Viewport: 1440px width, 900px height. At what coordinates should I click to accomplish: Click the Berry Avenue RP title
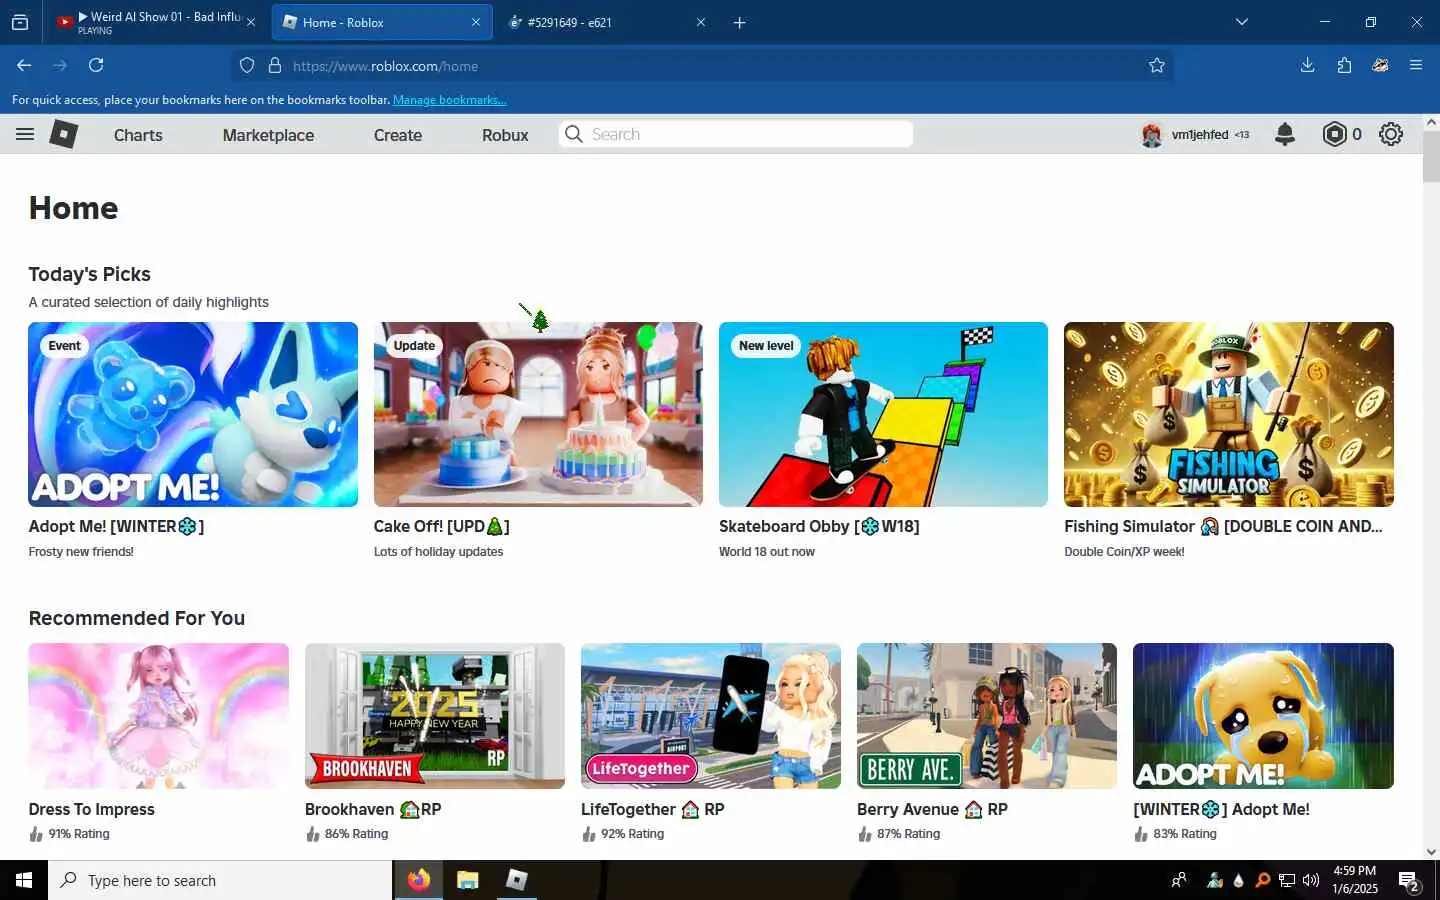point(932,809)
